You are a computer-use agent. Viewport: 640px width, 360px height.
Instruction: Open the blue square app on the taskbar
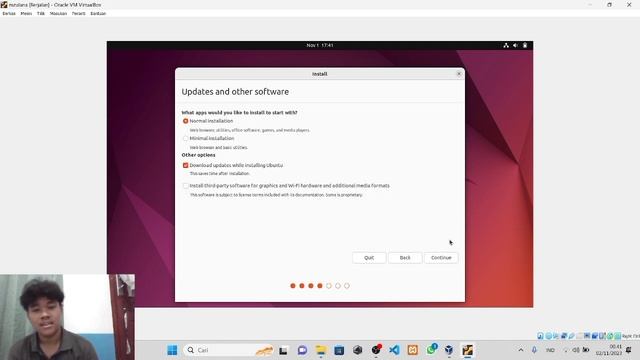(x=339, y=350)
